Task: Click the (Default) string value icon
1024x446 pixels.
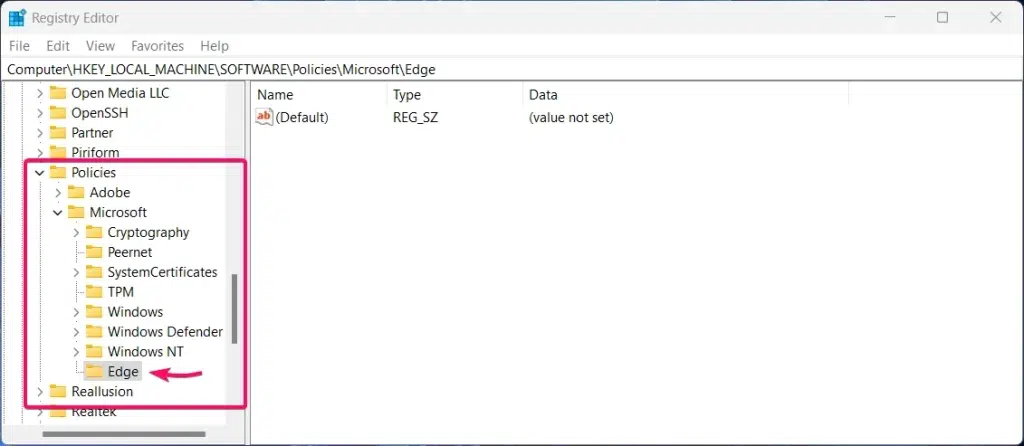Action: tap(264, 118)
